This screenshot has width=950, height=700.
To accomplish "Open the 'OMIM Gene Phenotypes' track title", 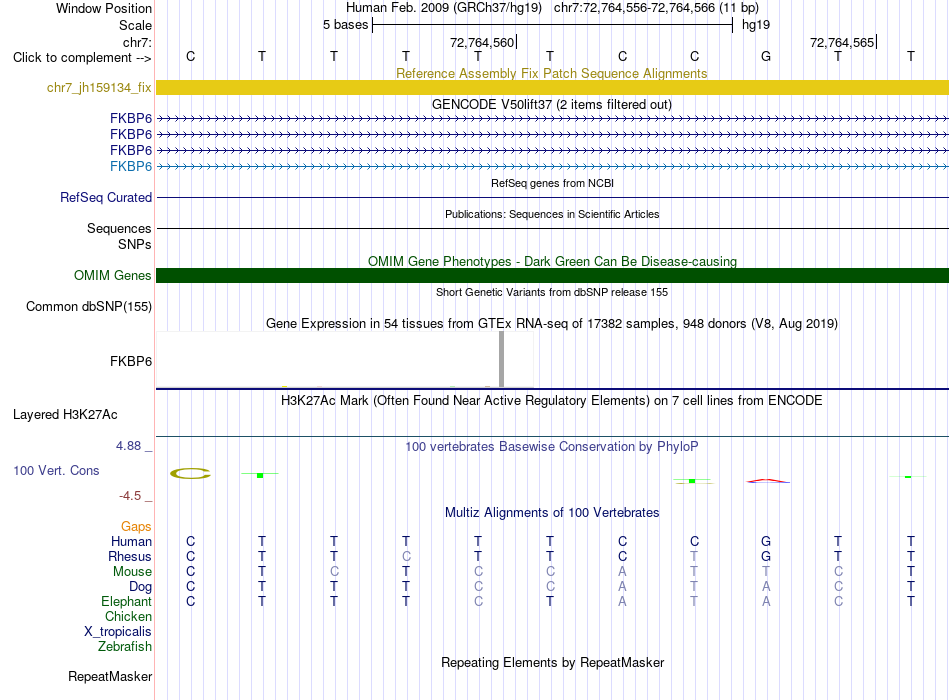I will tap(552, 261).
